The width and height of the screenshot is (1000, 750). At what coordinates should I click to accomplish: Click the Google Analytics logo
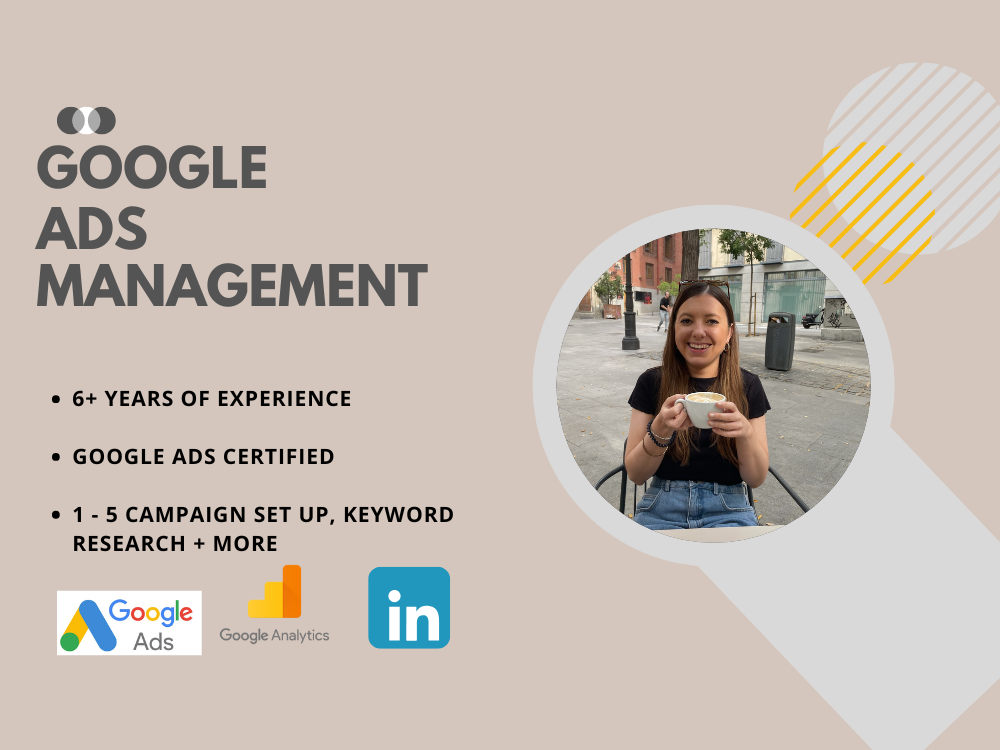coord(274,605)
